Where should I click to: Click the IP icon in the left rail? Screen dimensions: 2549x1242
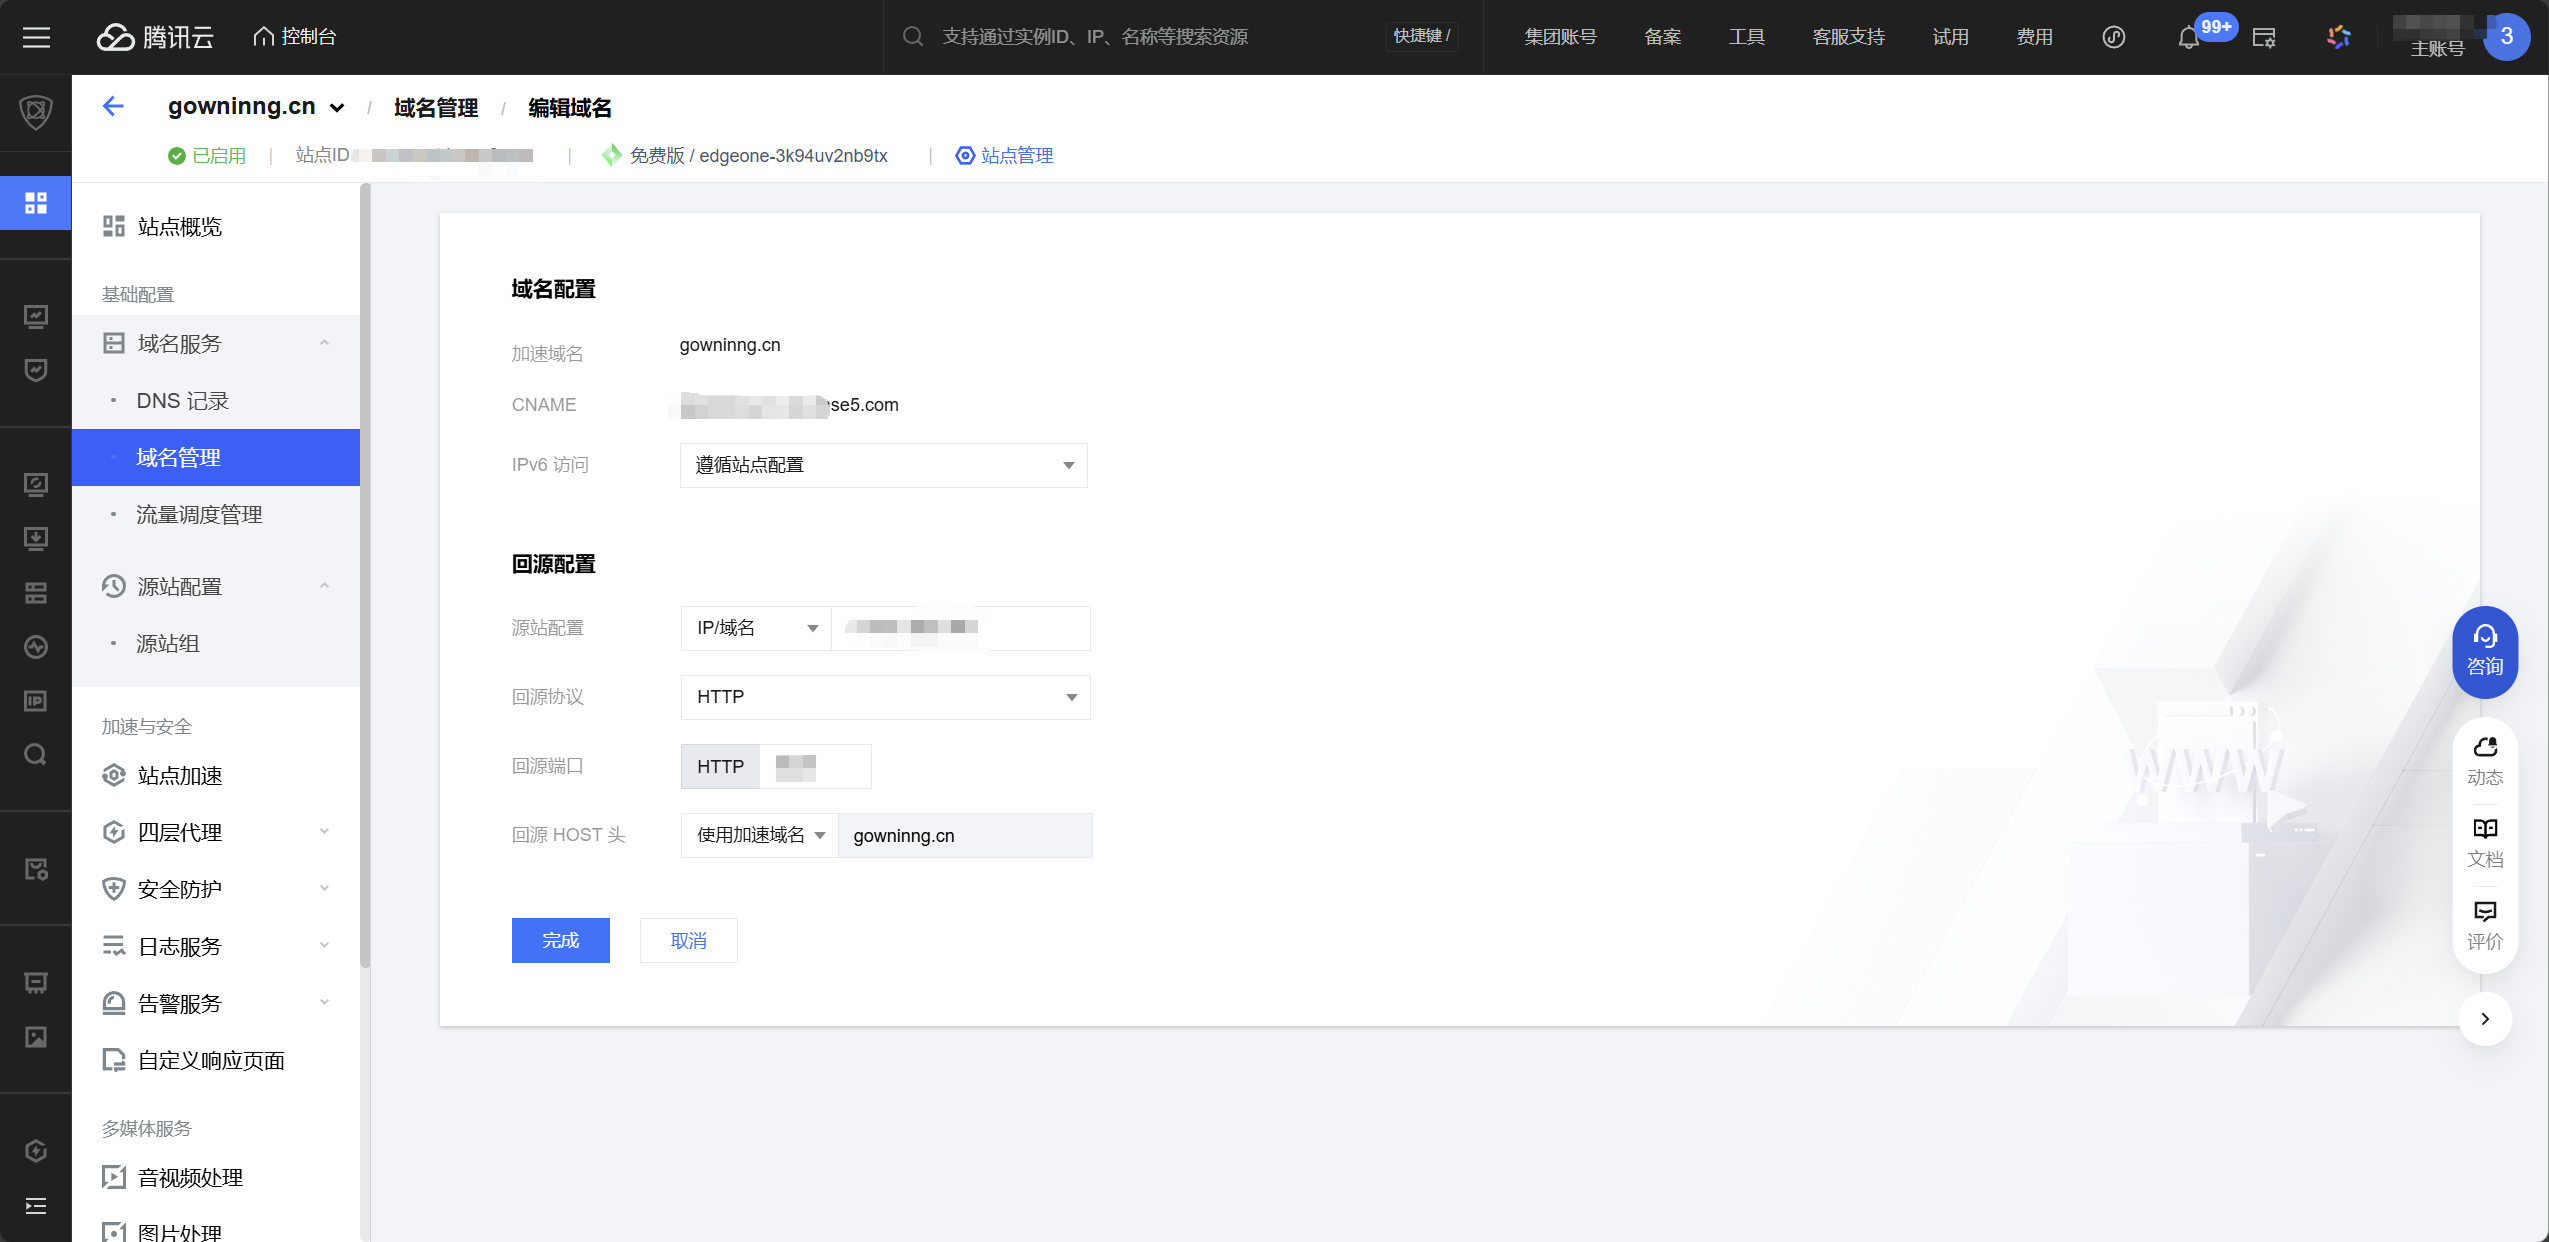coord(36,700)
